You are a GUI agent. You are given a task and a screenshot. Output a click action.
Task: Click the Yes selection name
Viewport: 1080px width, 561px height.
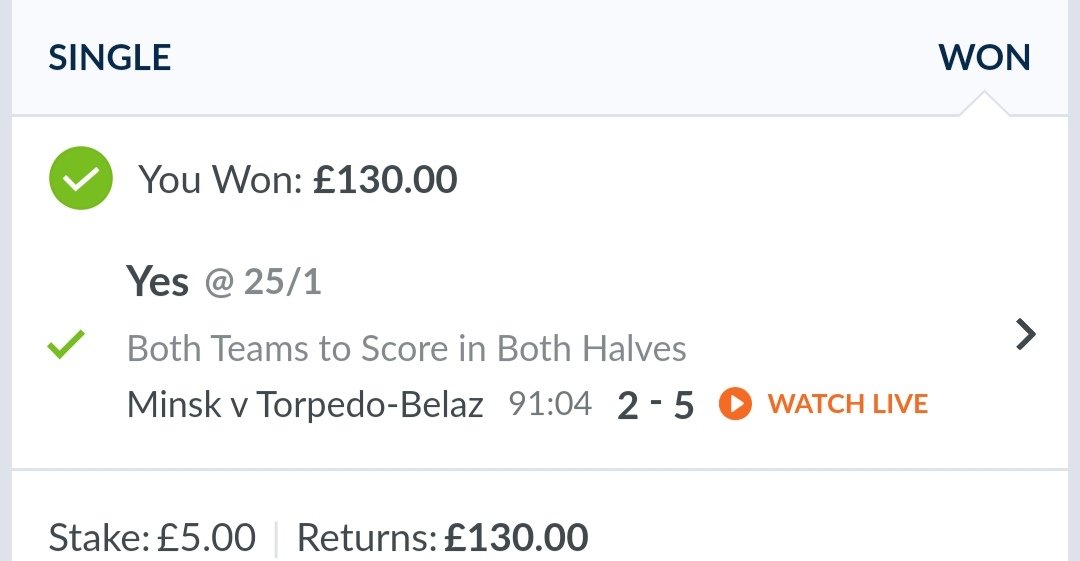(157, 281)
